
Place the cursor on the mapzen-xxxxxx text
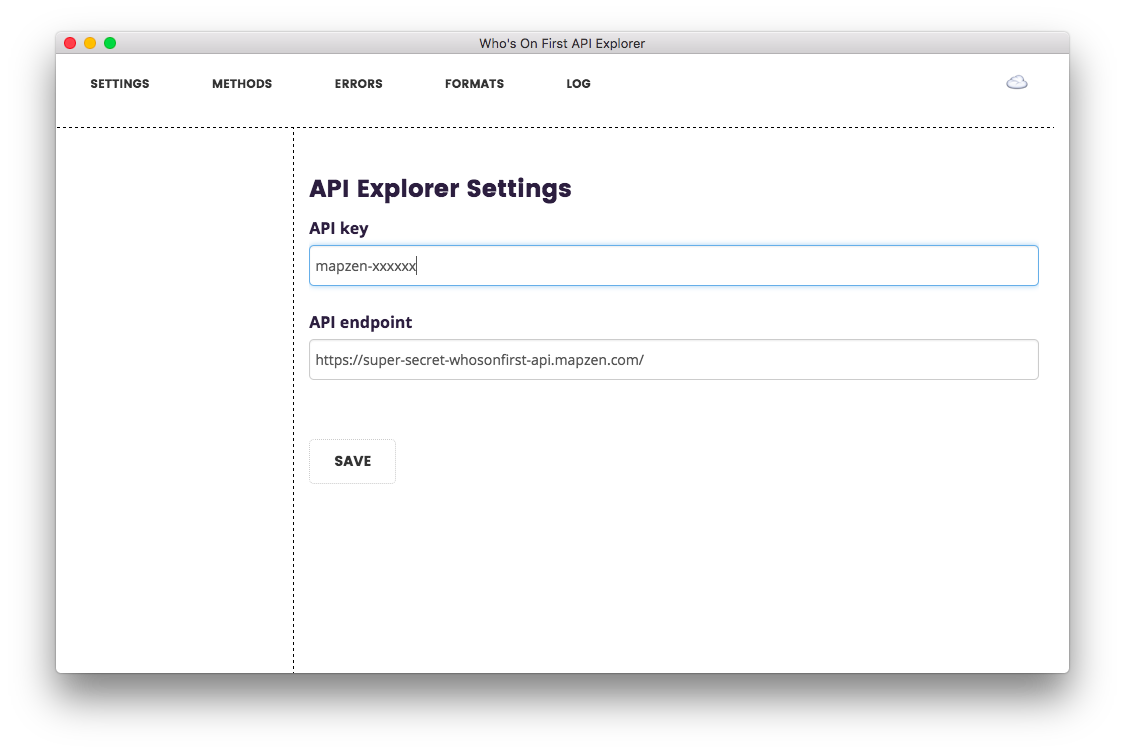click(x=366, y=266)
